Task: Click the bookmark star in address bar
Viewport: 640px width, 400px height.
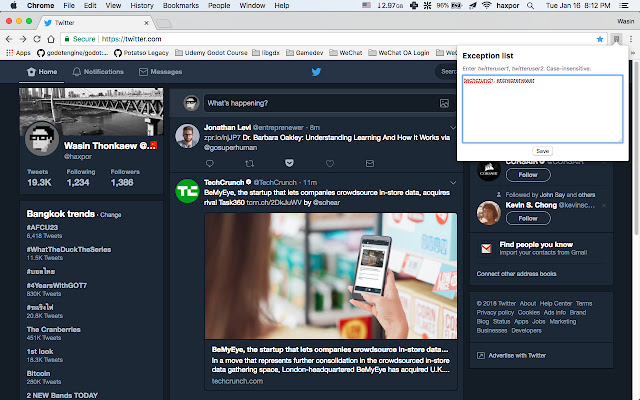Action: [600, 39]
